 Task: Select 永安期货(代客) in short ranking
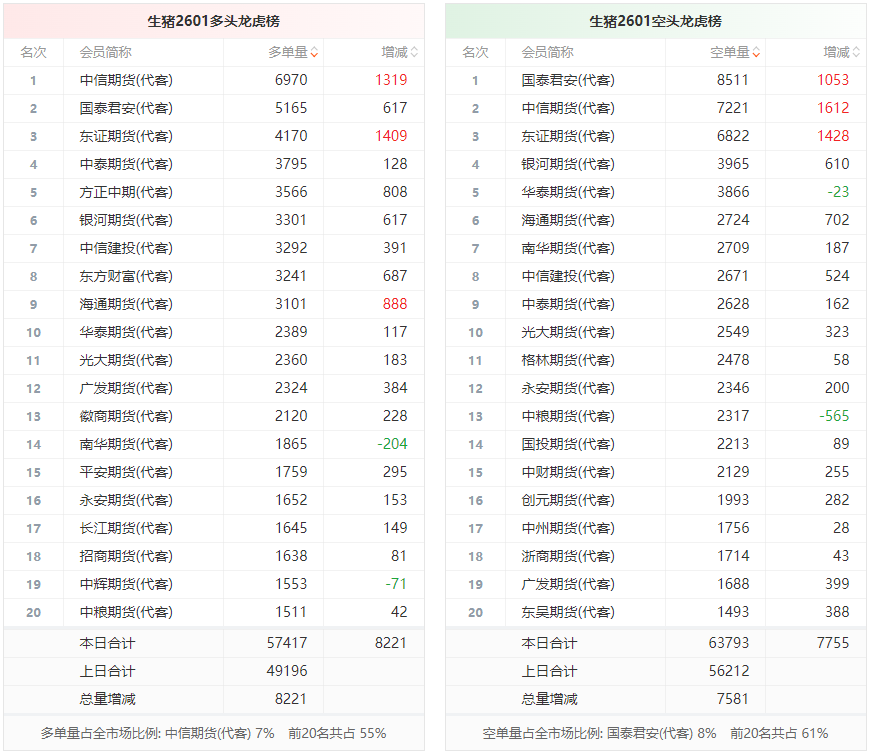[x=568, y=388]
